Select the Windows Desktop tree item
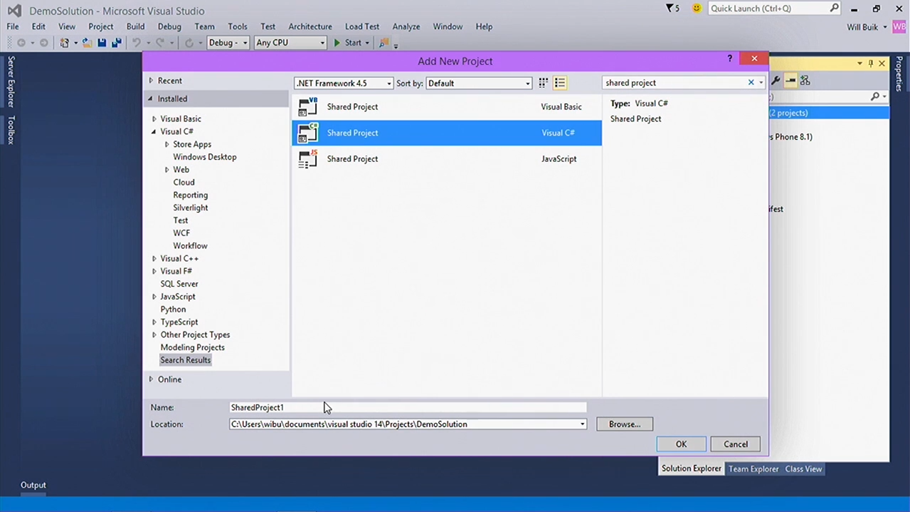 click(204, 157)
